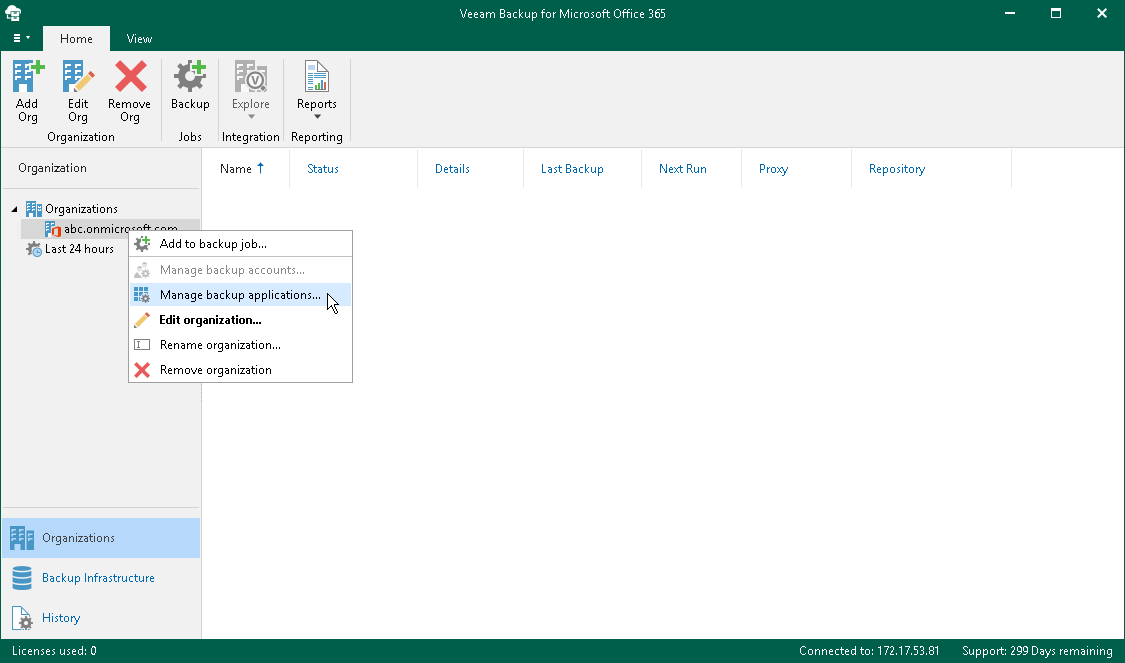Switch to the Home ribbon tab
Viewport: 1125px width, 663px height.
[76, 39]
